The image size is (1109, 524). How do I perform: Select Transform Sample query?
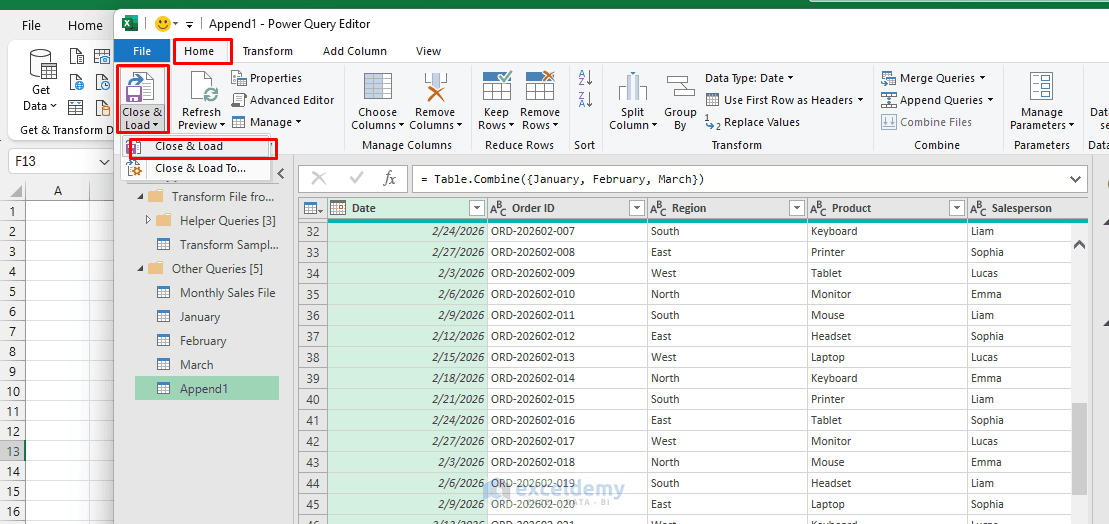pos(217,245)
